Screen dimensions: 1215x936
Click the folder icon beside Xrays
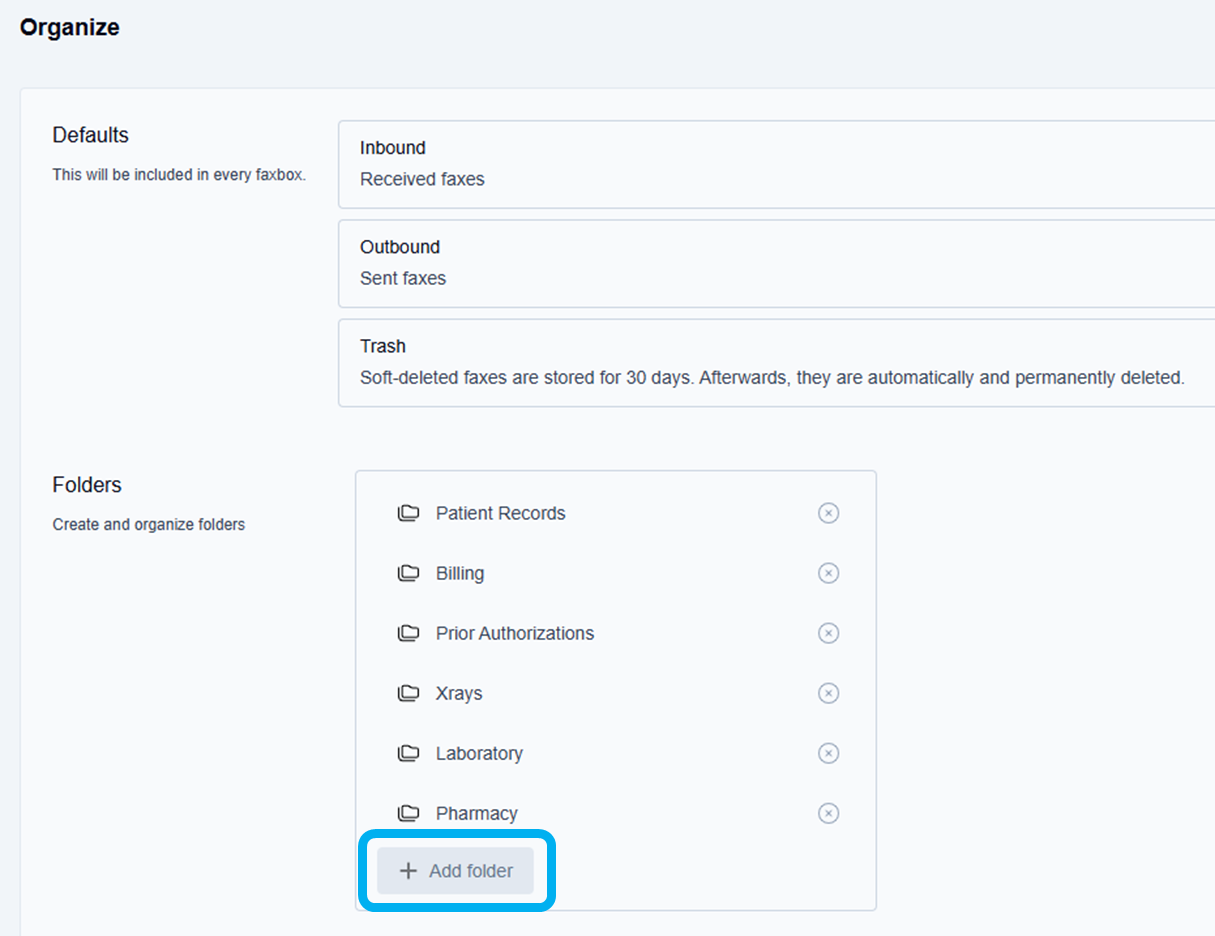tap(408, 693)
